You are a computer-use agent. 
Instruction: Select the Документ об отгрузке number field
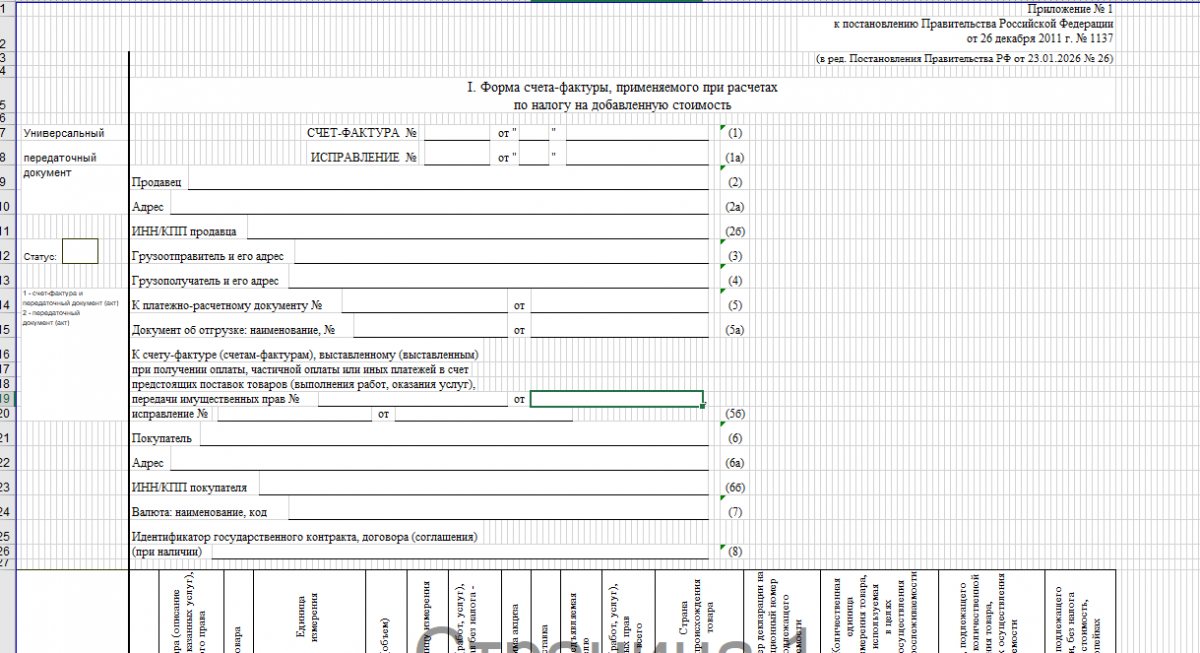click(430, 329)
